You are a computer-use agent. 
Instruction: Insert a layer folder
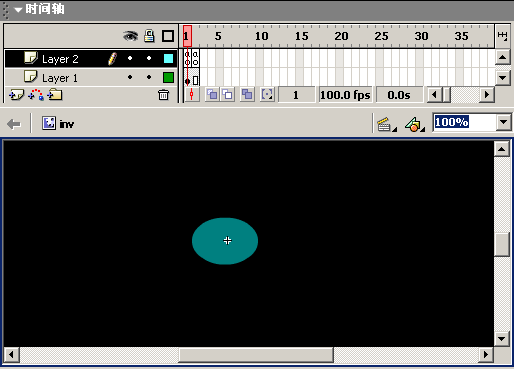click(x=55, y=95)
